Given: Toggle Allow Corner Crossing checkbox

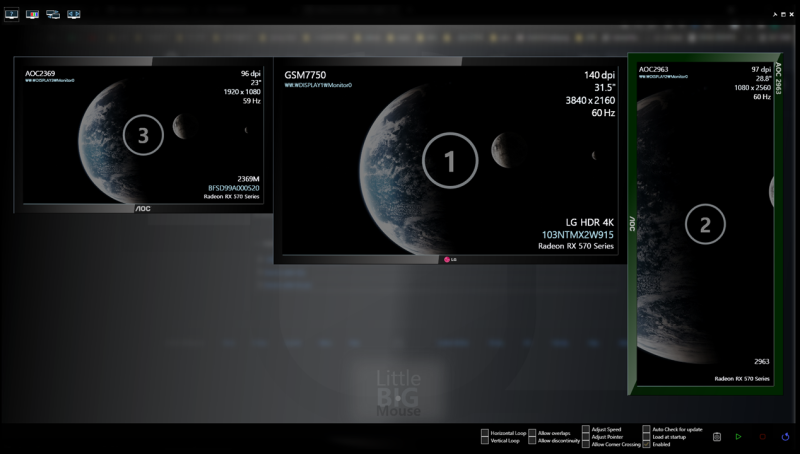Looking at the screenshot, I should tap(586, 445).
